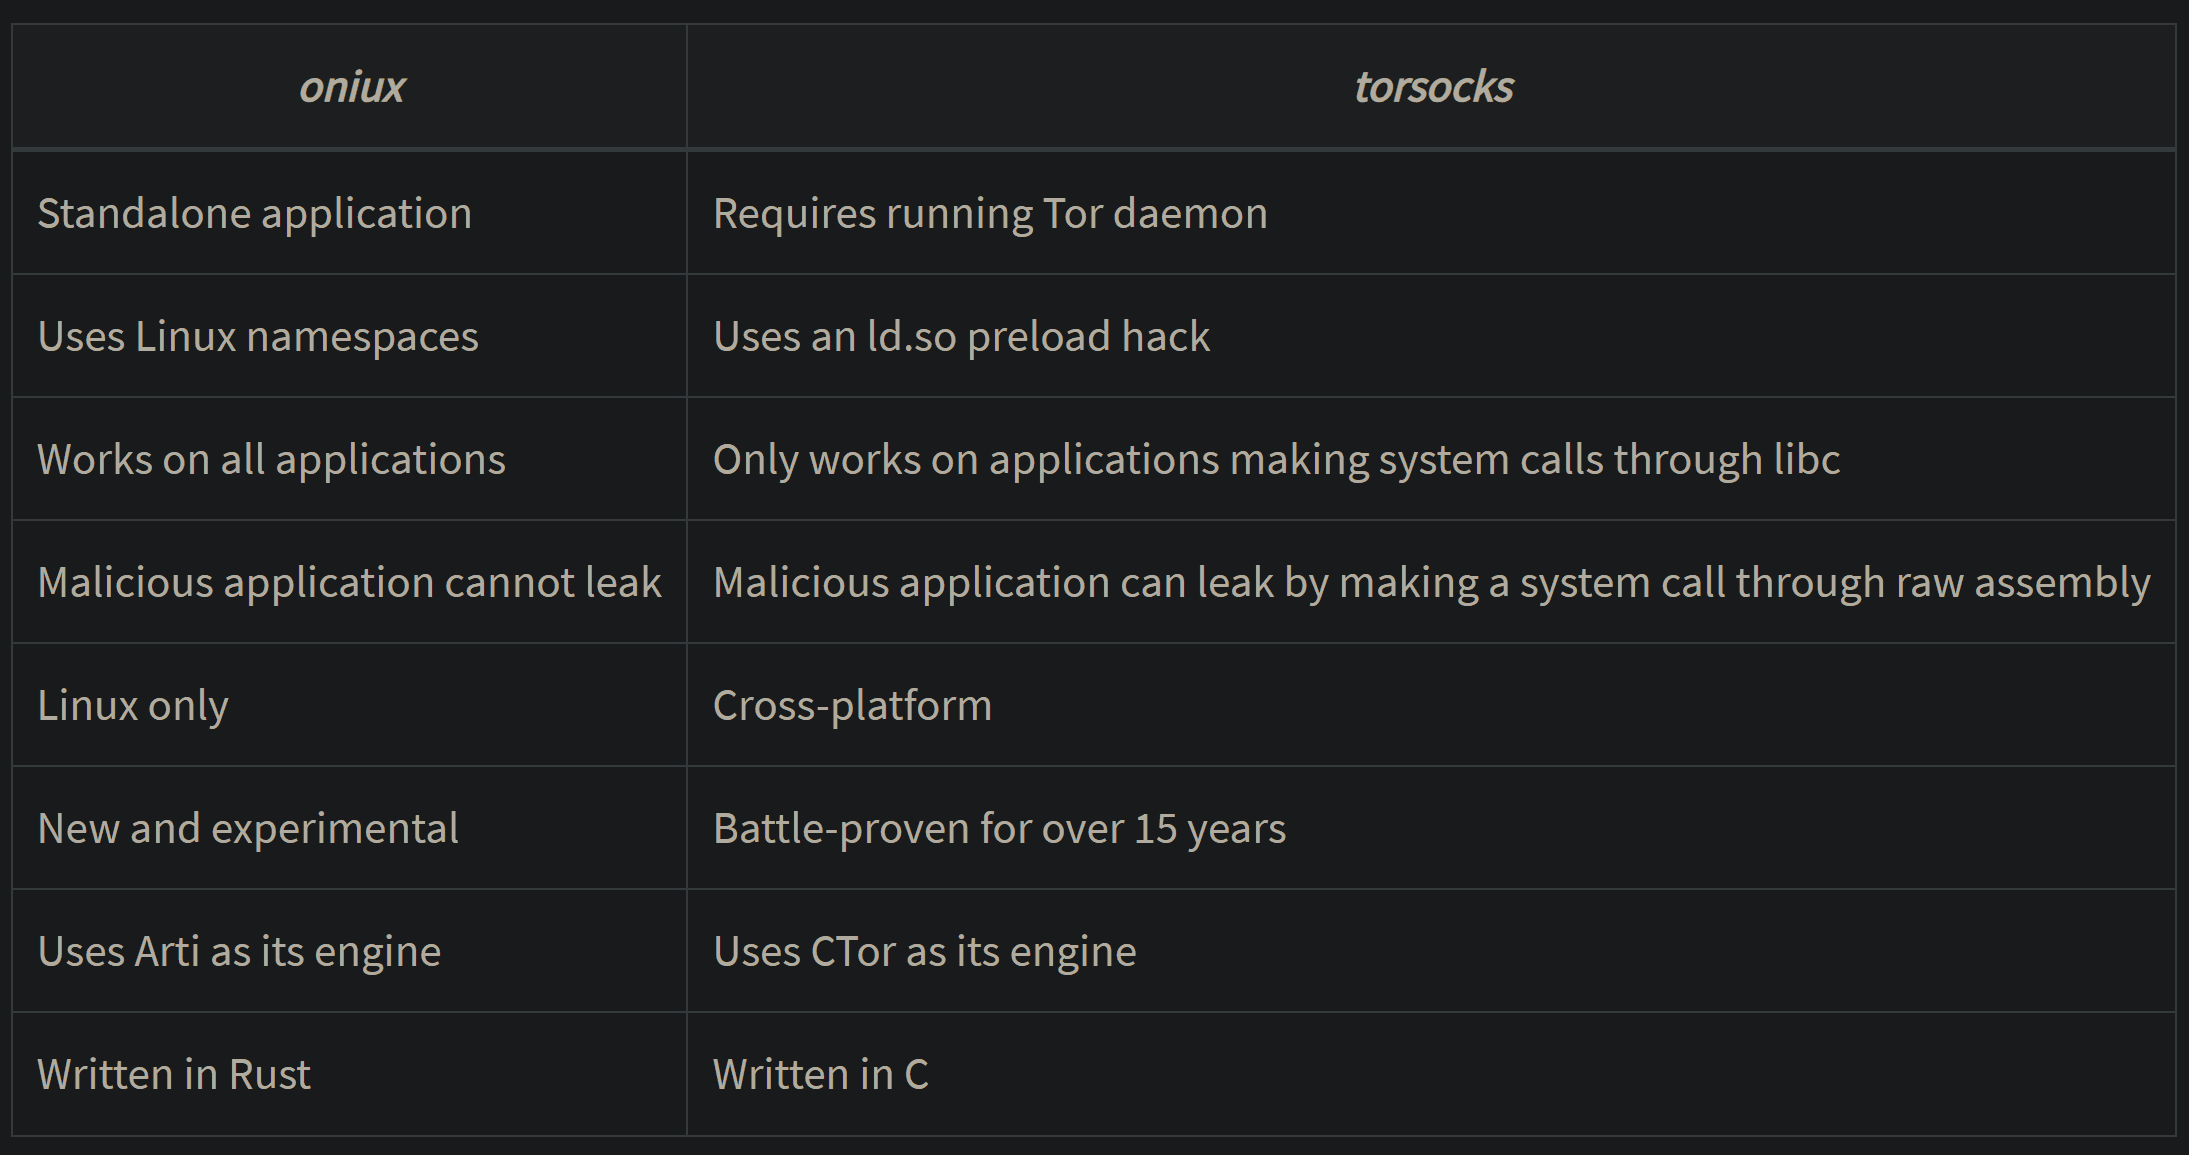Select the 'Linux only' cell

click(x=133, y=705)
